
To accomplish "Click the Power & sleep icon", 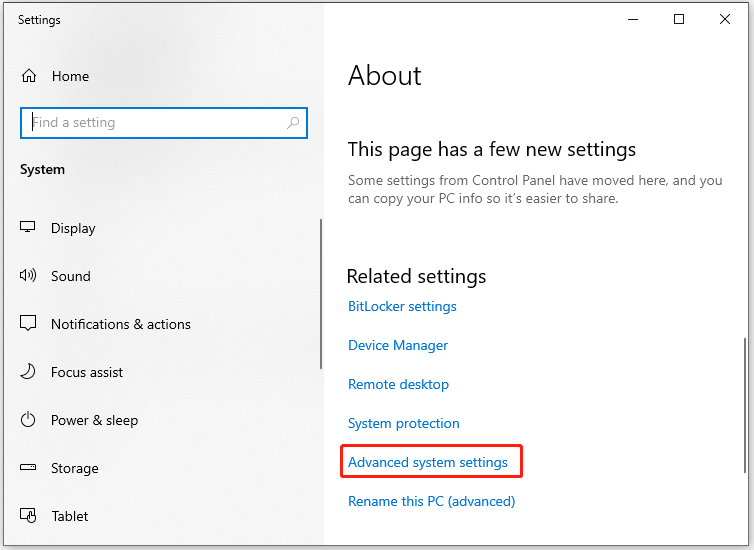I will point(29,420).
